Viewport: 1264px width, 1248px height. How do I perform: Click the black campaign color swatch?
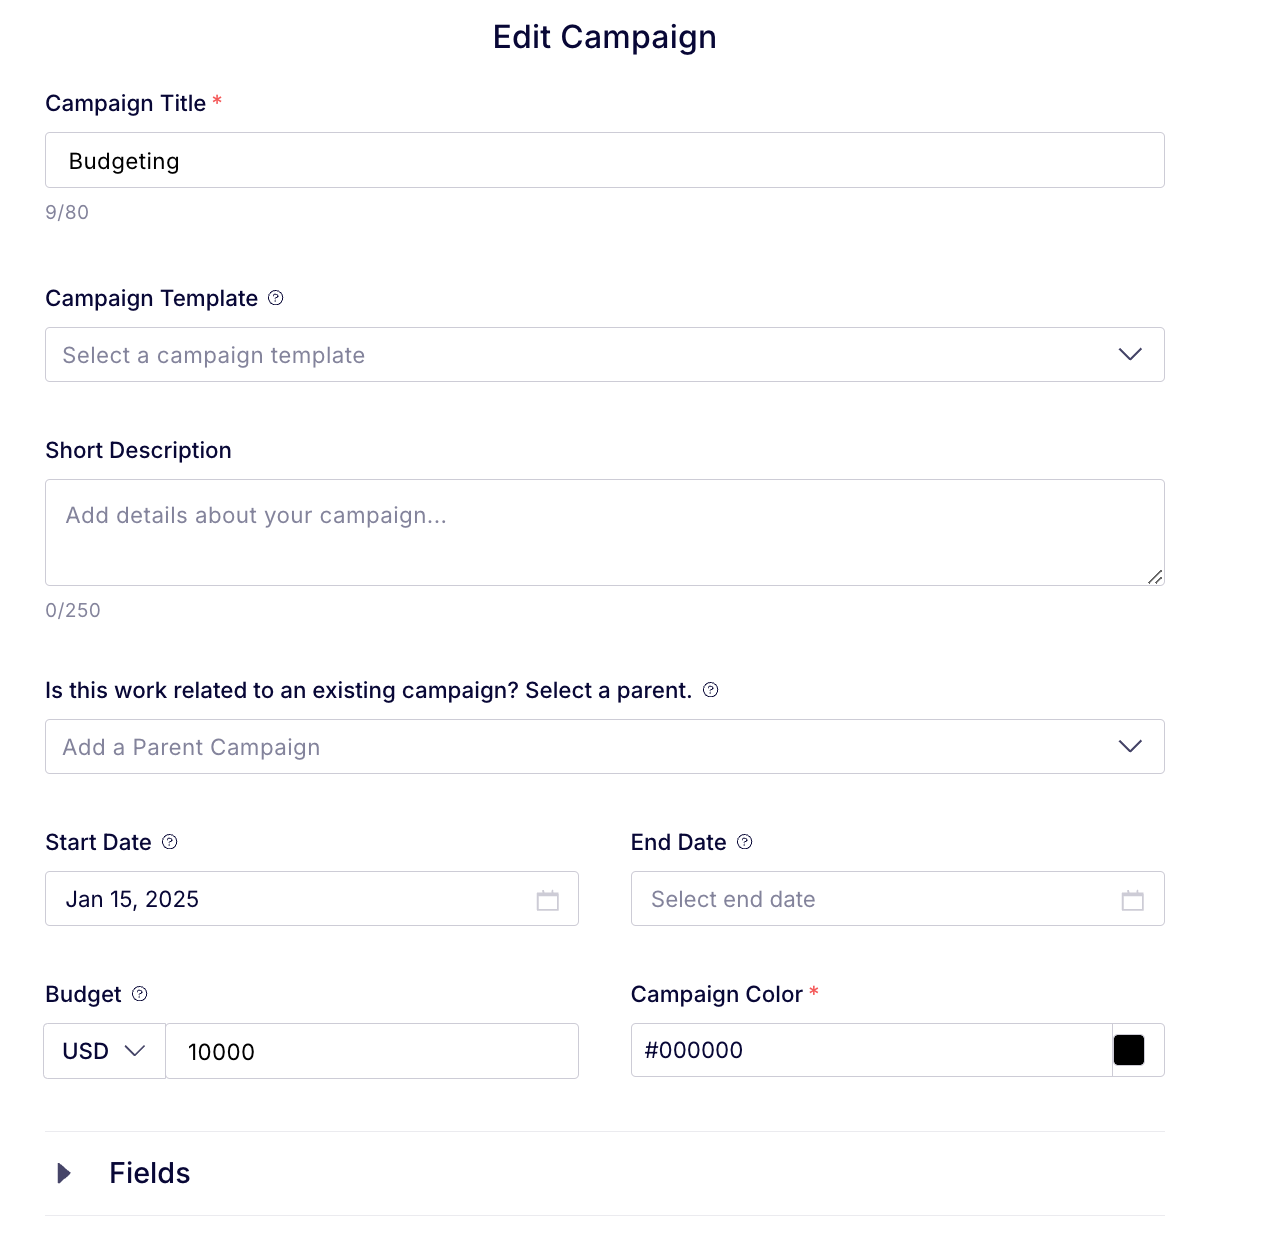coord(1129,1050)
